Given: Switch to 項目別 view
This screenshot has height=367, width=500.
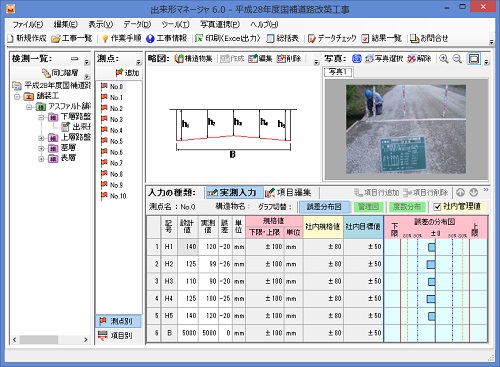Looking at the screenshot, I should tap(118, 335).
